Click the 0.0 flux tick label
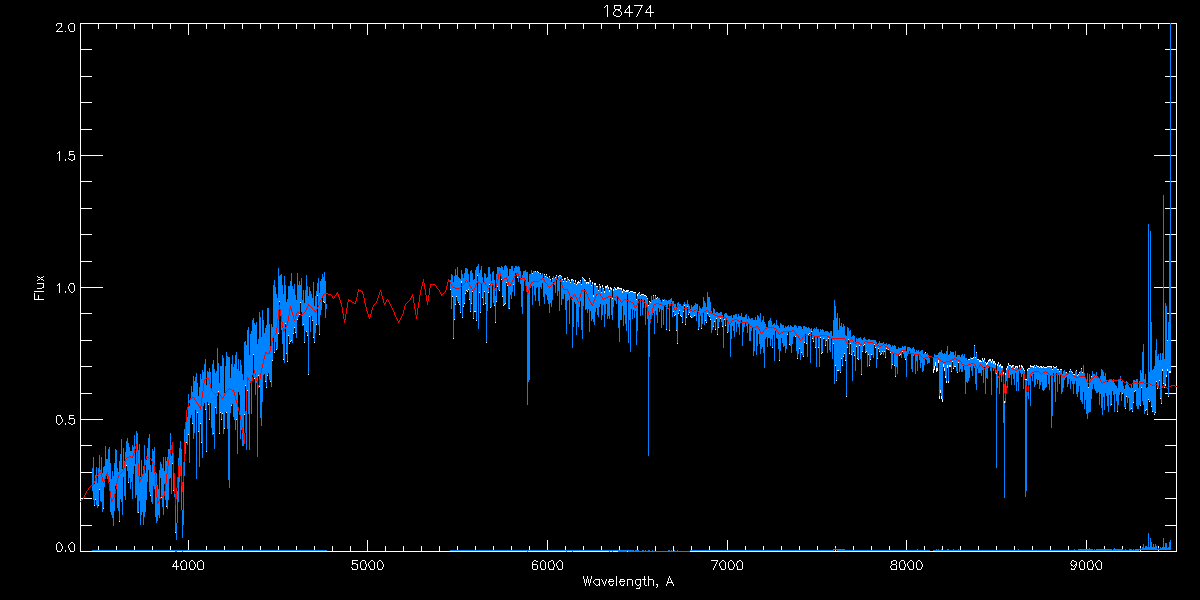 tap(65, 547)
